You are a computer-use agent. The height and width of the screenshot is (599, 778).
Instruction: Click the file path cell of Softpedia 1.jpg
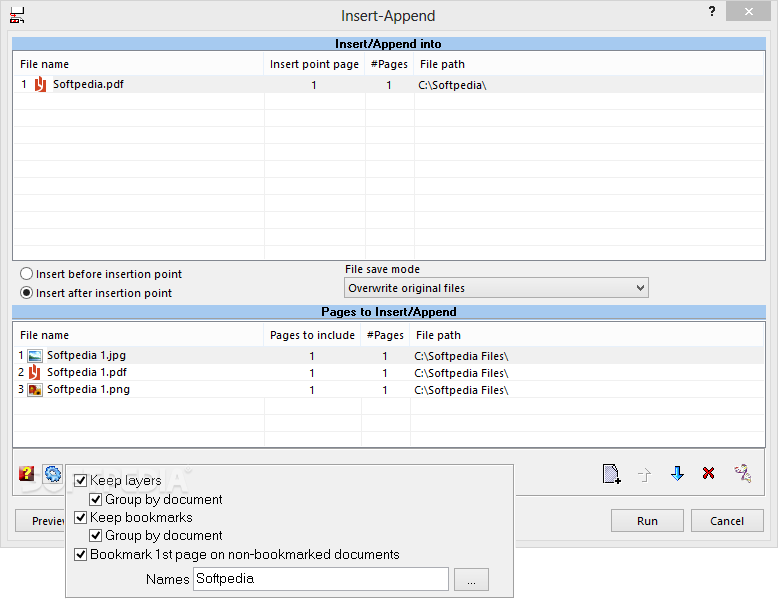pos(461,356)
